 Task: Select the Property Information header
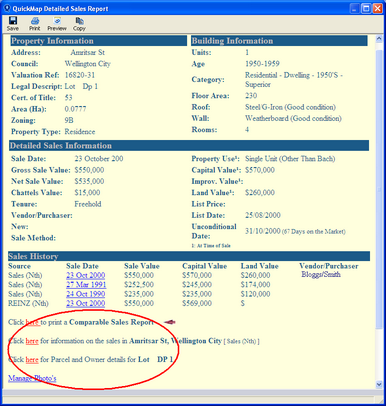pyautogui.click(x=98, y=41)
